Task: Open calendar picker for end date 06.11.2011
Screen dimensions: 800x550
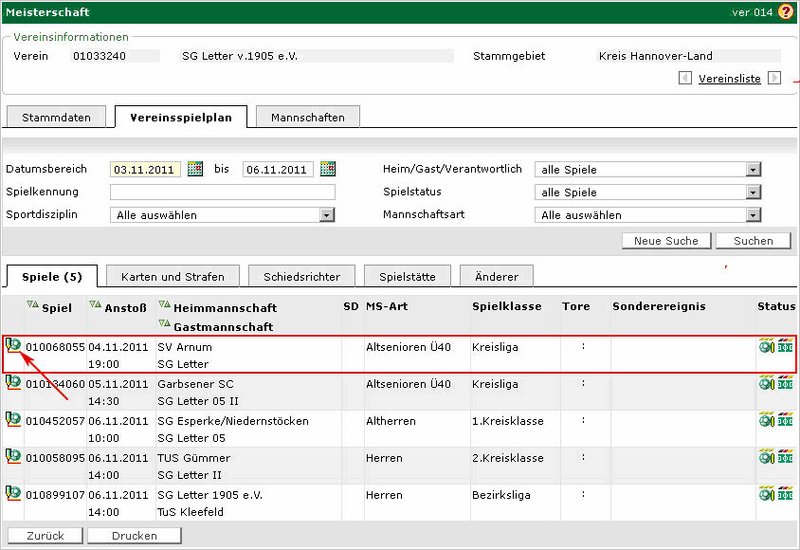Action: tap(328, 169)
